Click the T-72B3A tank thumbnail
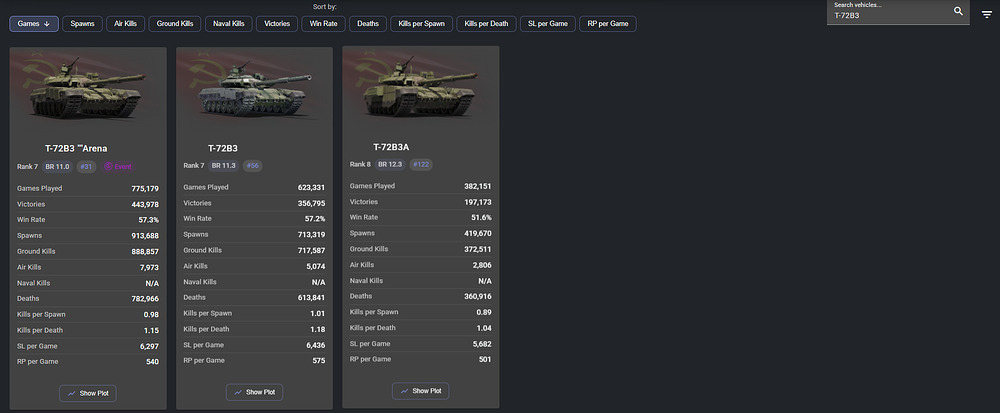Viewport: 1000px width, 413px height. click(421, 86)
